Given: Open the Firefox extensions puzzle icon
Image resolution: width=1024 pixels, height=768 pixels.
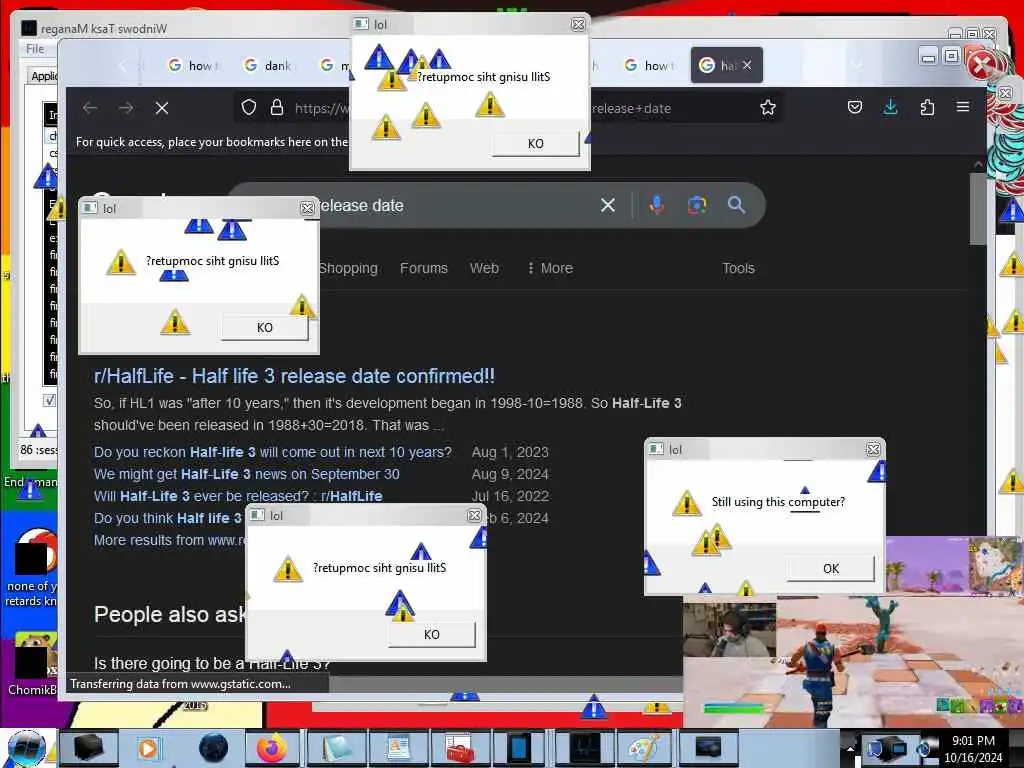Looking at the screenshot, I should (927, 107).
